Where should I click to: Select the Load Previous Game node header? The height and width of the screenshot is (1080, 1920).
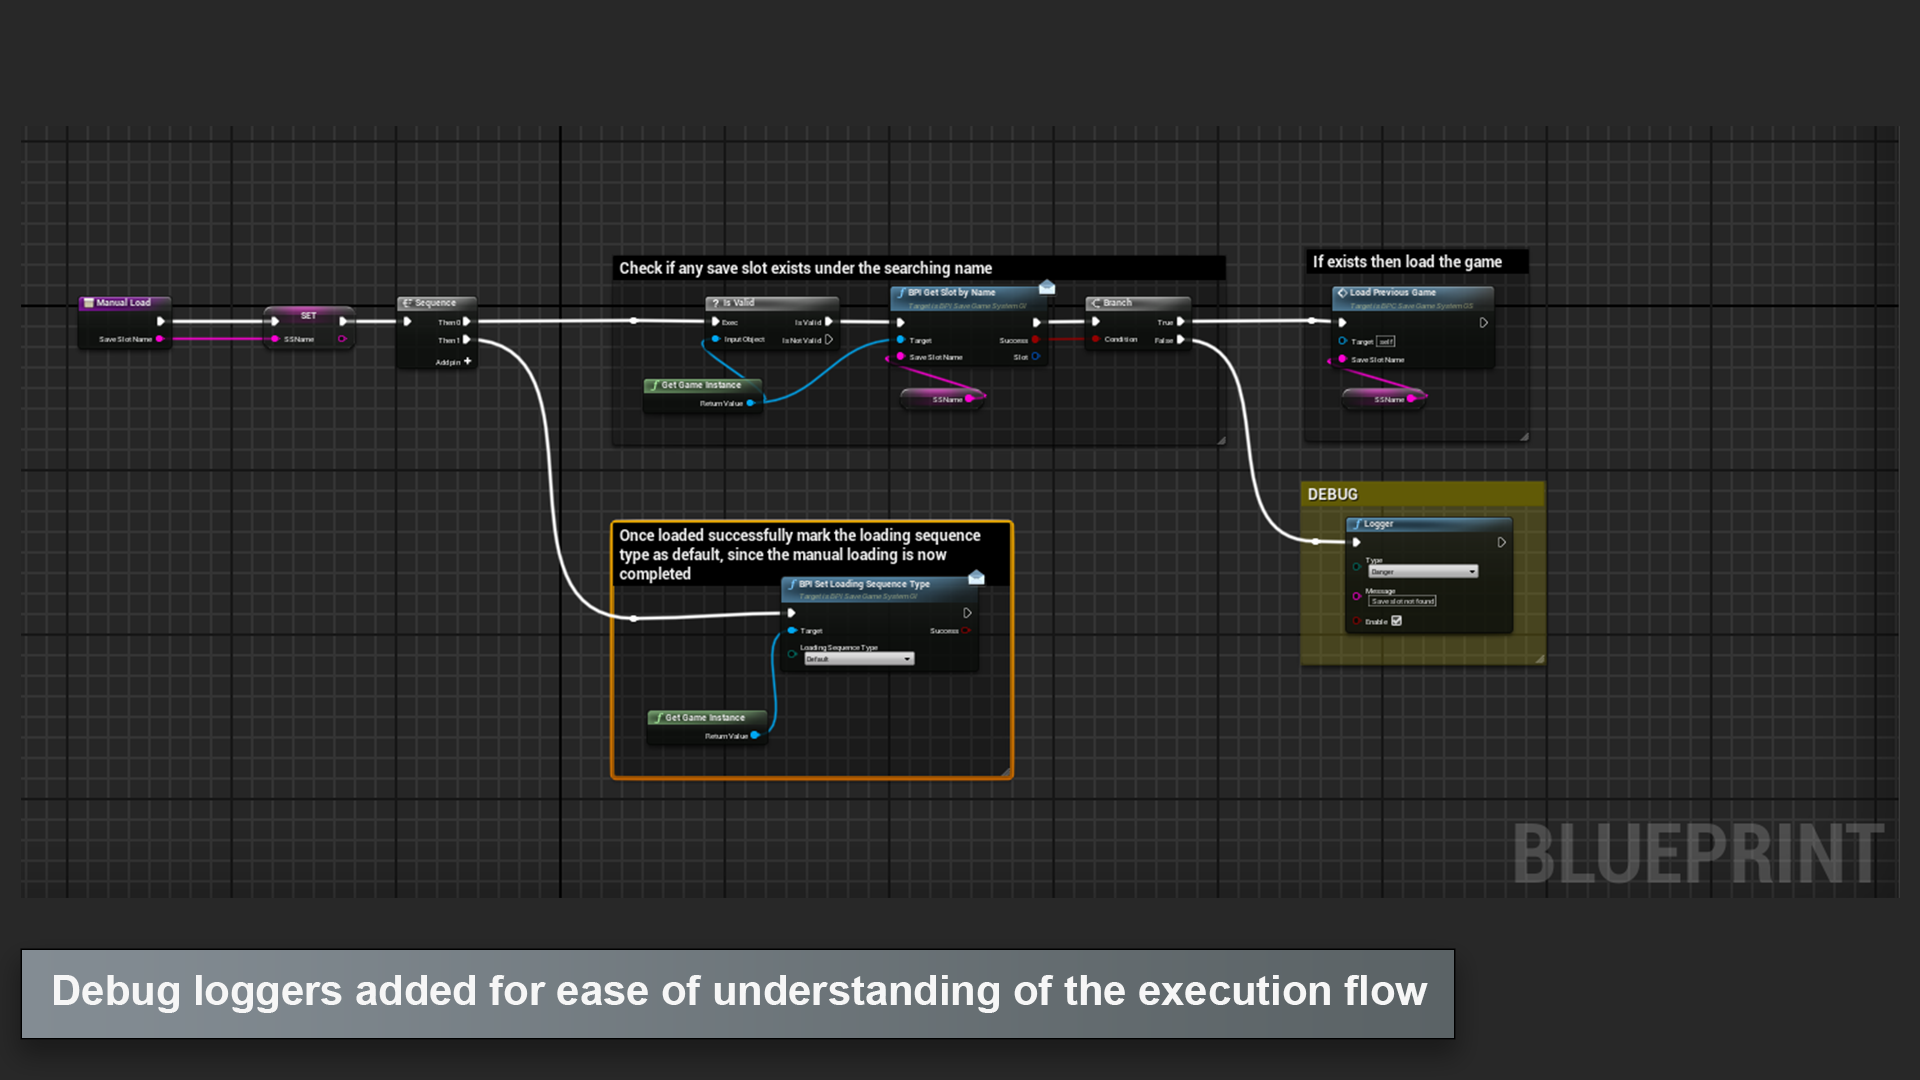[1392, 293]
